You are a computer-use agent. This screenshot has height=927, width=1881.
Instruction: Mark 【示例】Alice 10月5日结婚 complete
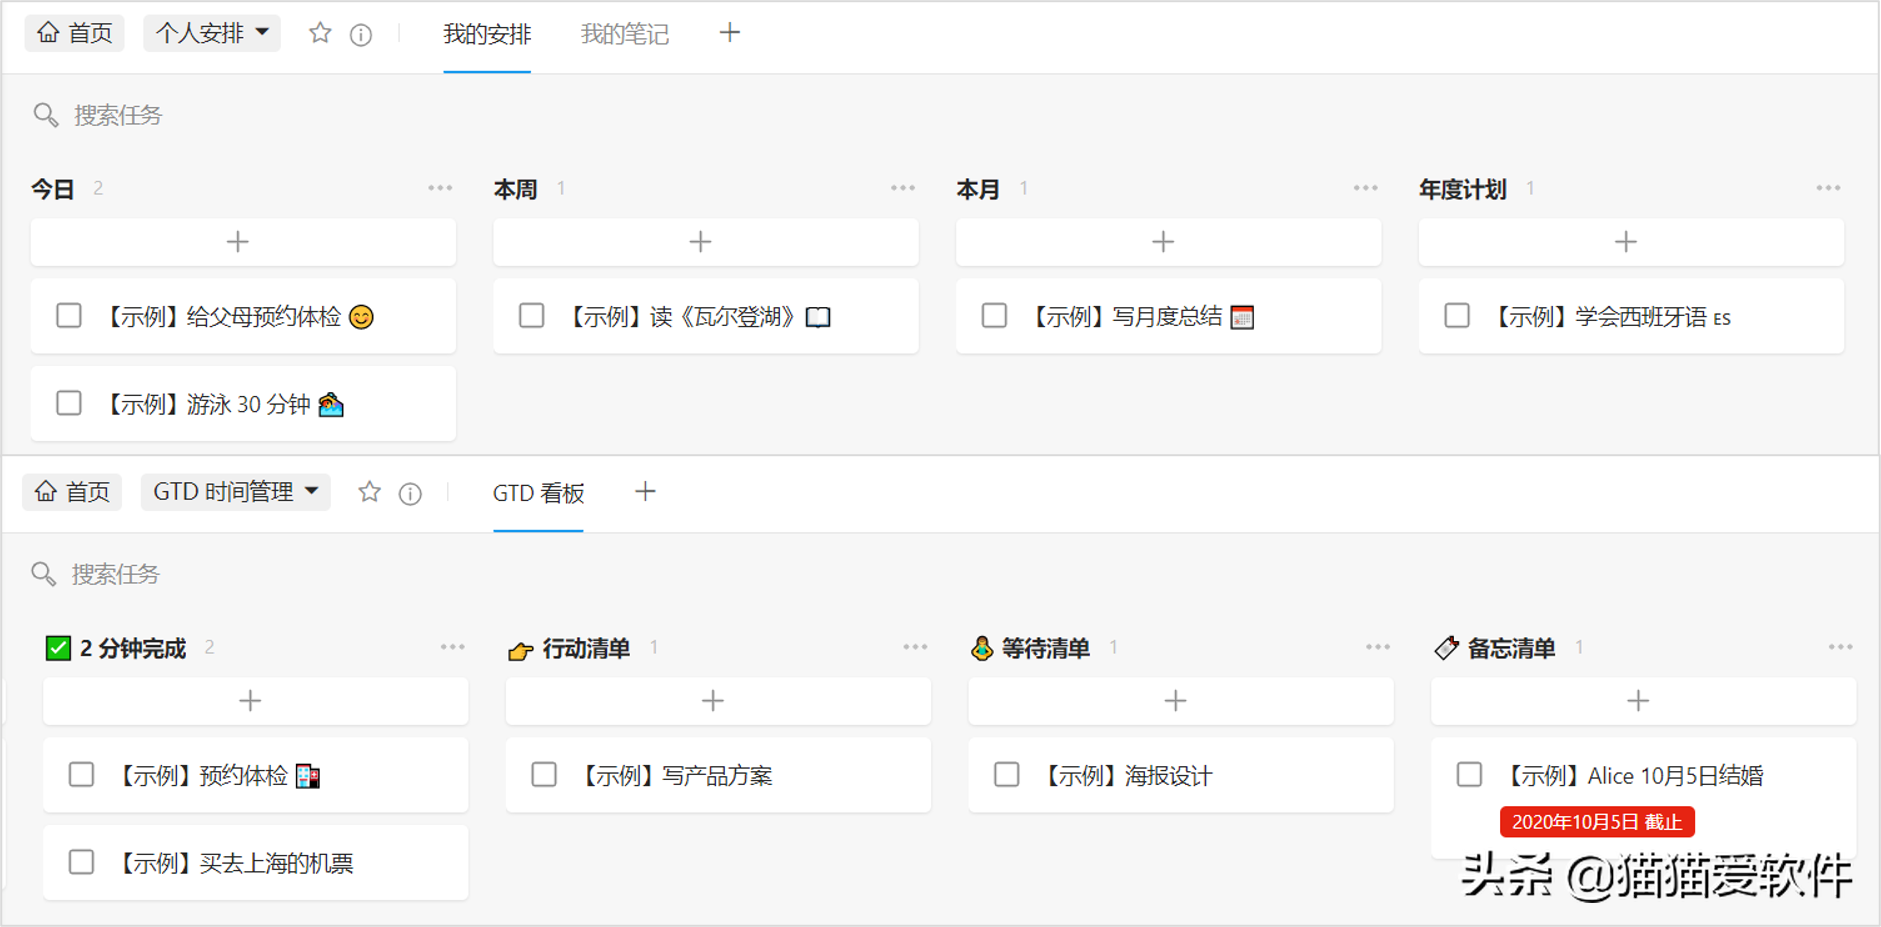[1469, 774]
